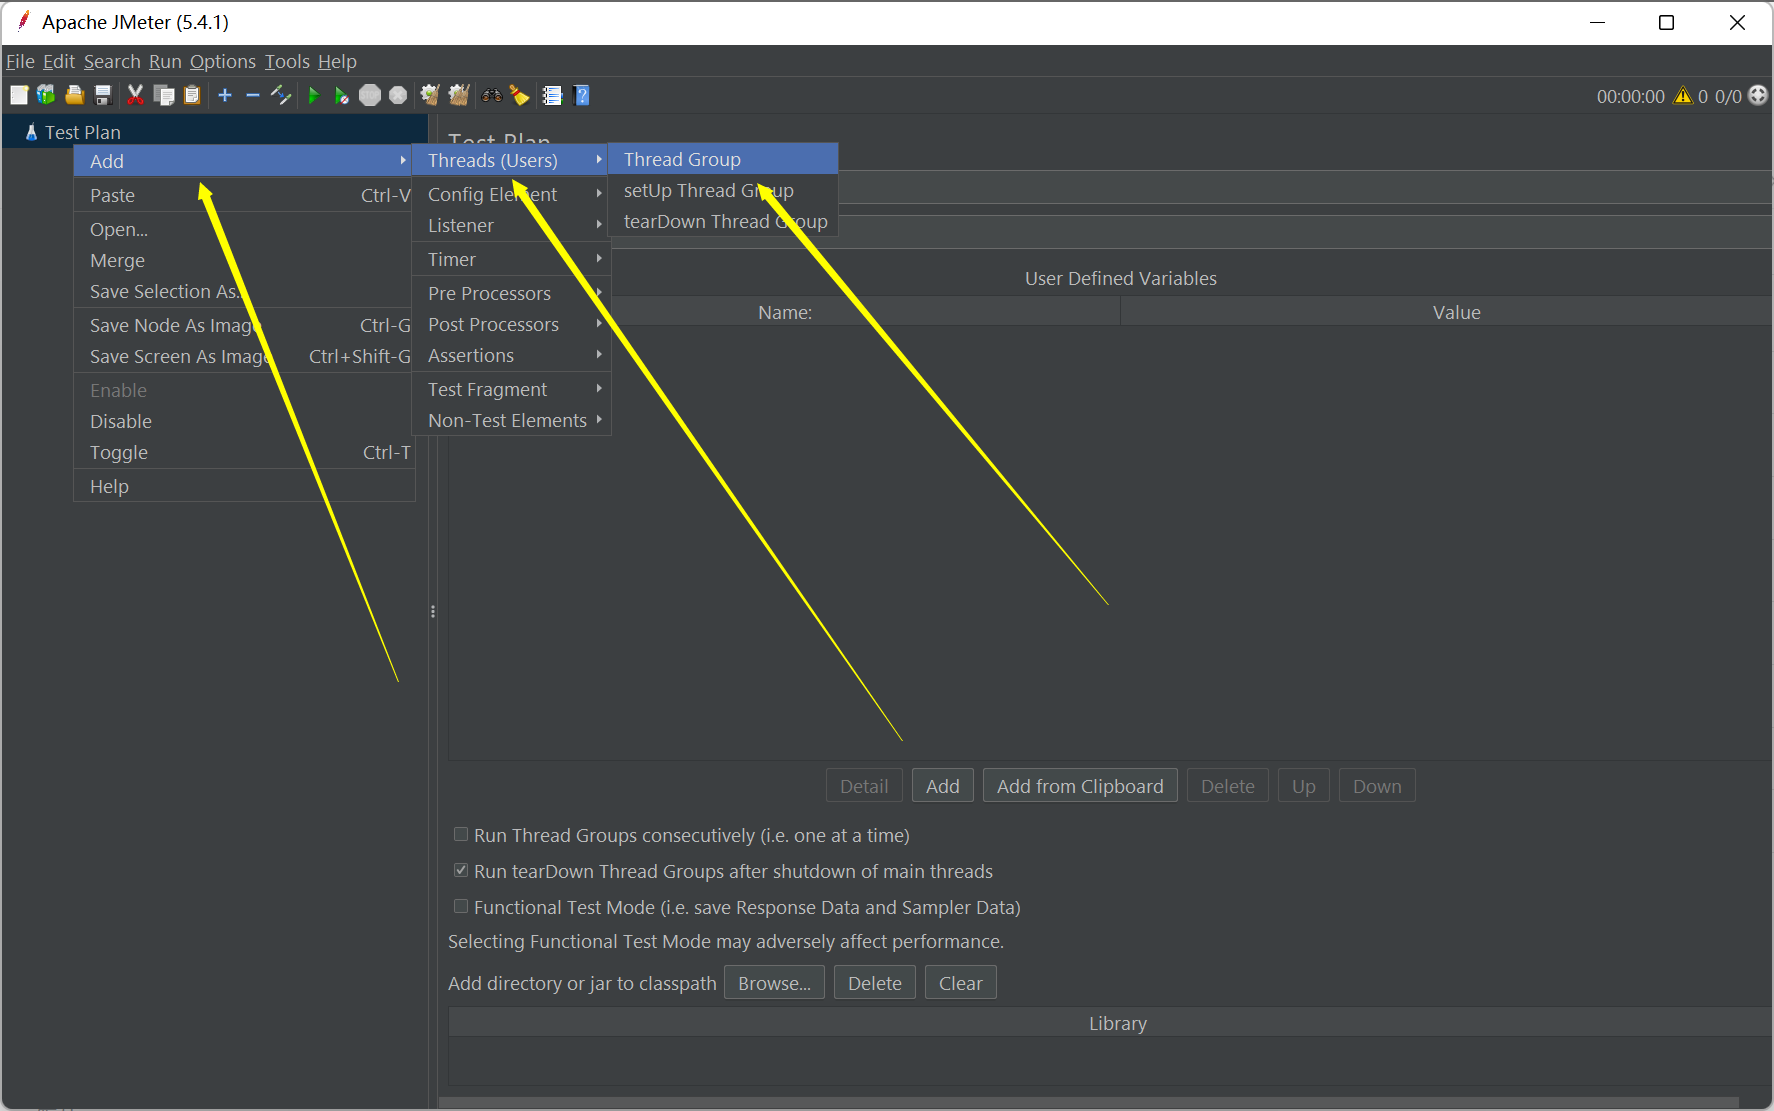This screenshot has width=1774, height=1111.
Task: Click the New test plan icon
Action: pos(19,95)
